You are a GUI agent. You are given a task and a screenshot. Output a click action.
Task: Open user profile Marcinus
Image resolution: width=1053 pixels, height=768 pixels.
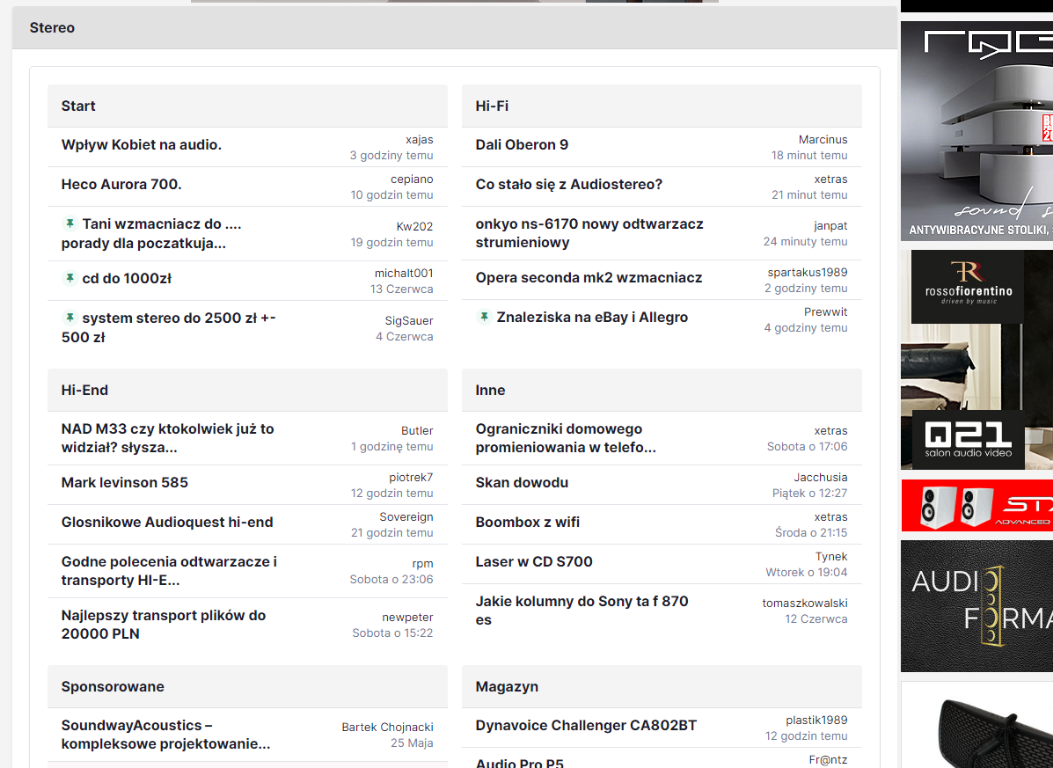coord(823,140)
